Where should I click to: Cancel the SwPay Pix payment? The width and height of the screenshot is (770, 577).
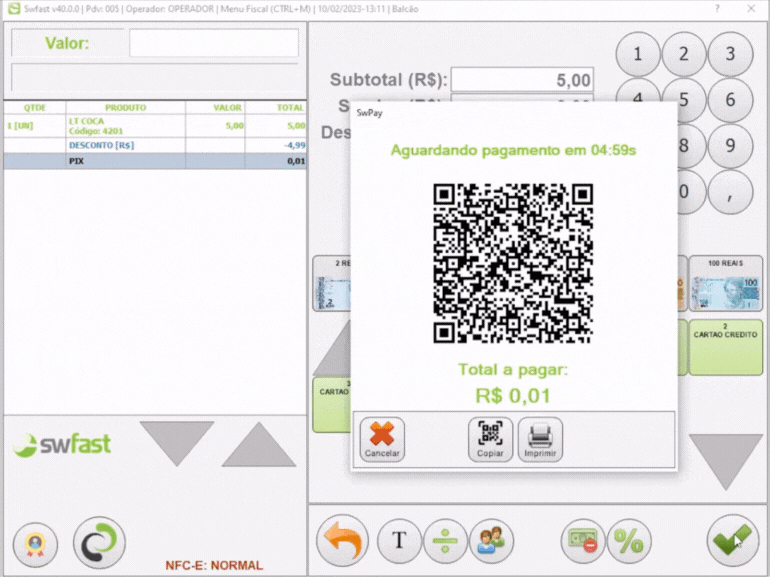click(x=382, y=440)
